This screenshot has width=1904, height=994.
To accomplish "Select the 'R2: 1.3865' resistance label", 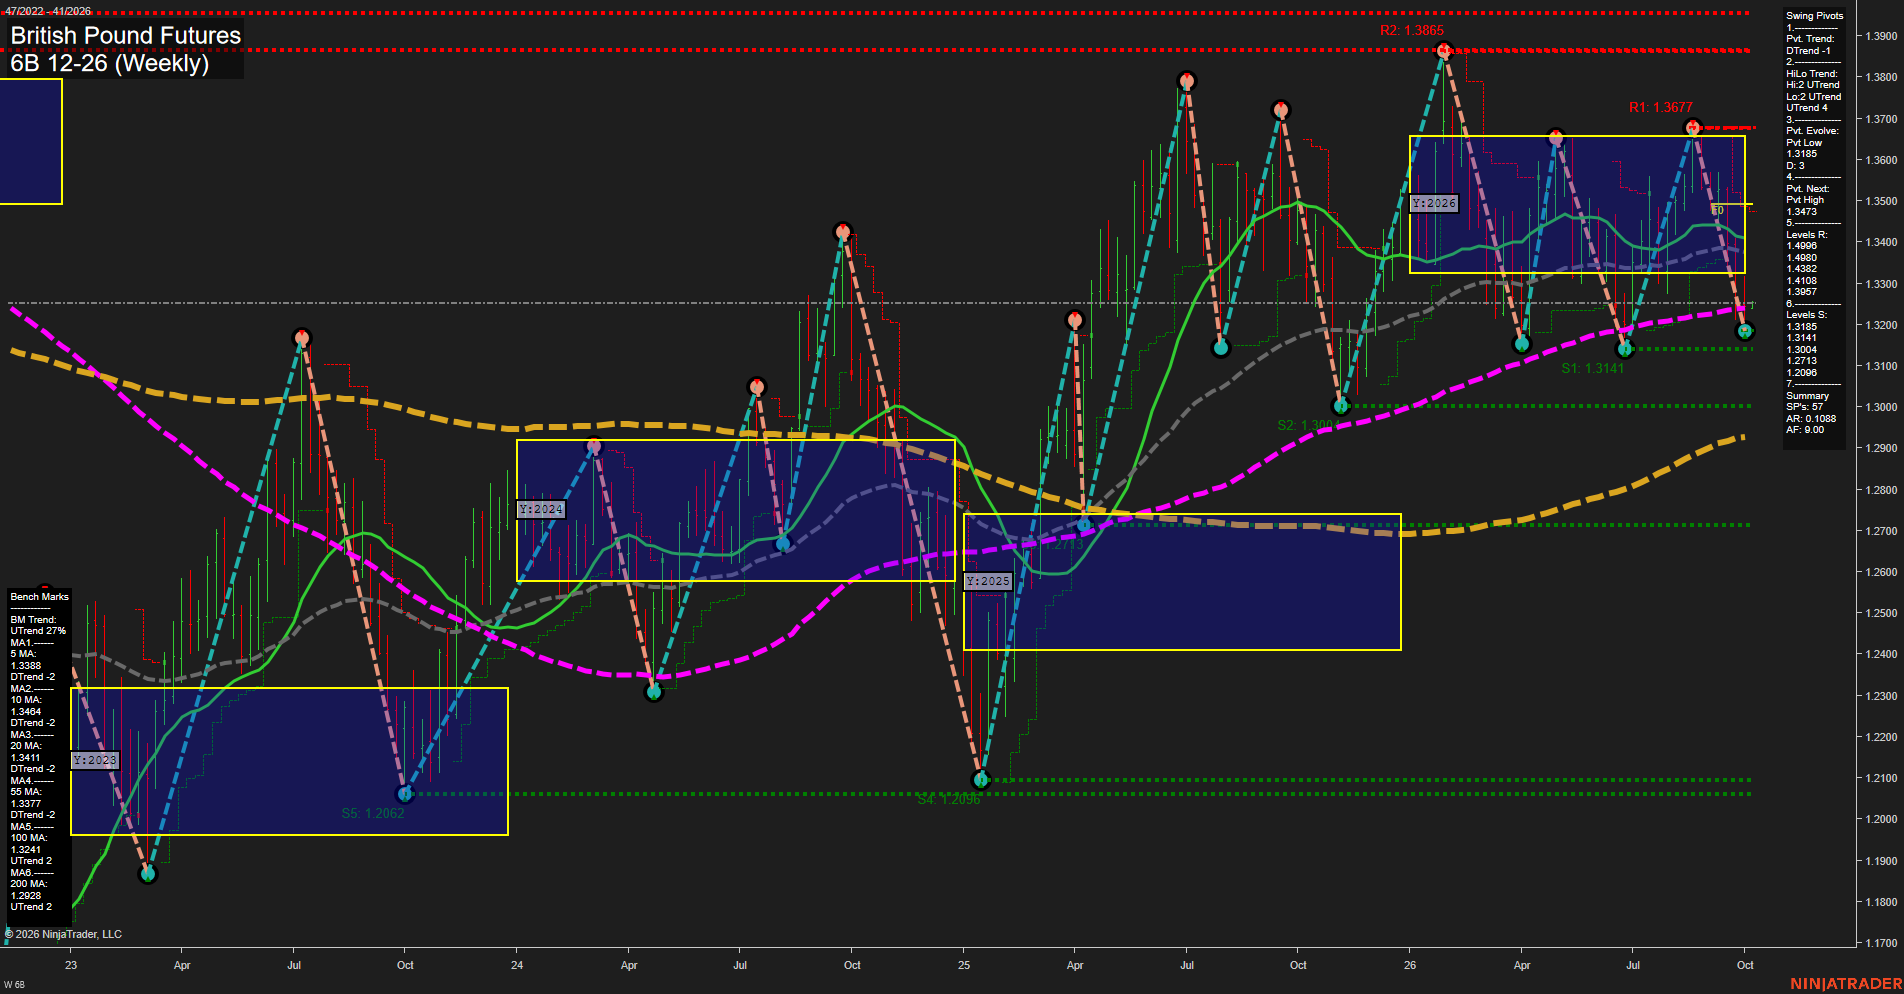I will pos(1412,30).
